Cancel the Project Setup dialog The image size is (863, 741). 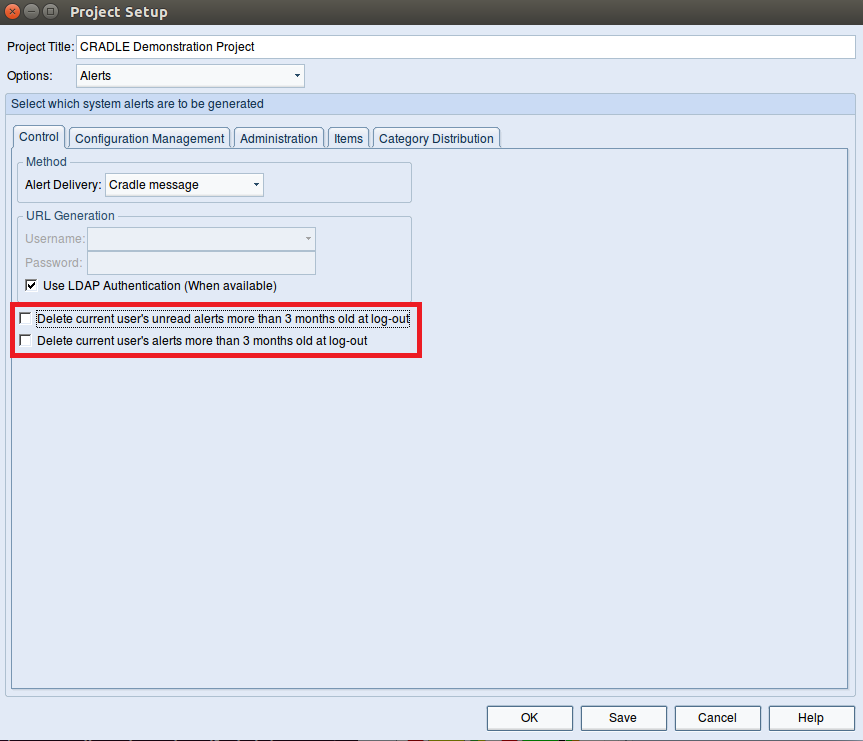717,718
